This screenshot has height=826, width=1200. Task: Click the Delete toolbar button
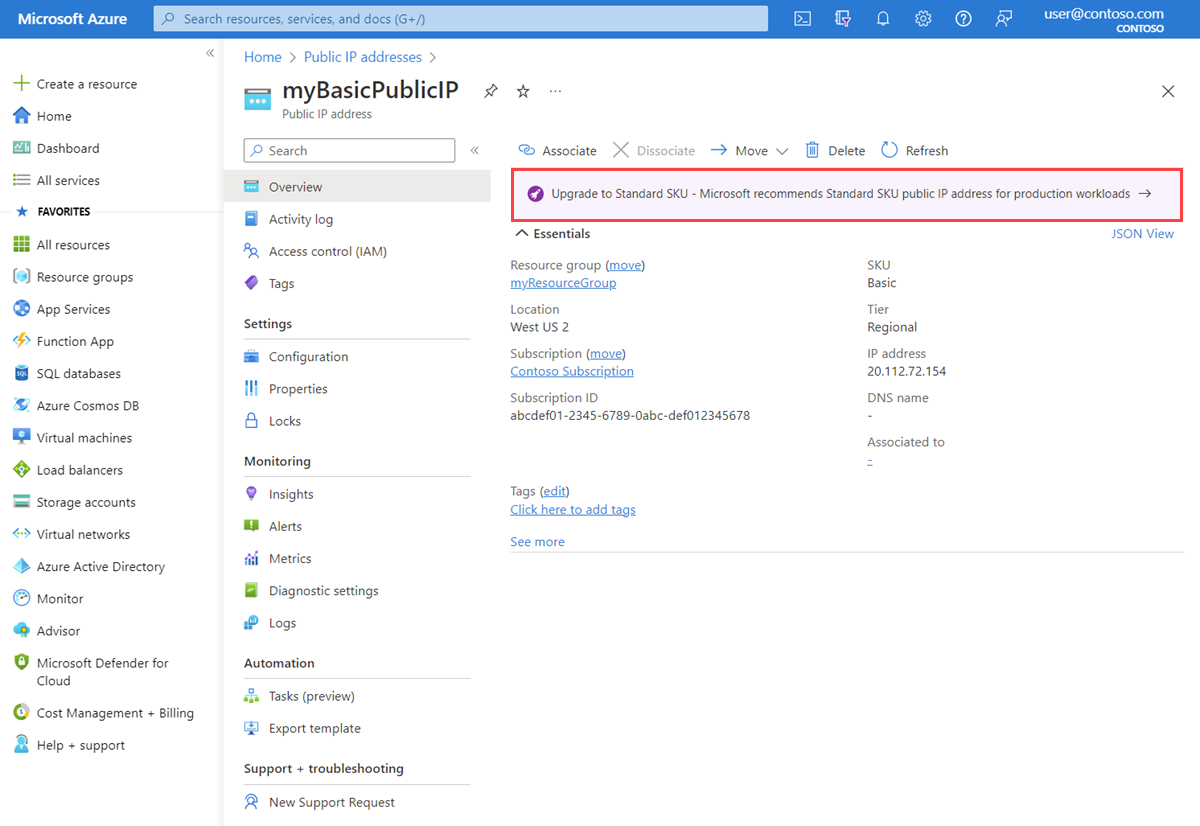coord(835,151)
